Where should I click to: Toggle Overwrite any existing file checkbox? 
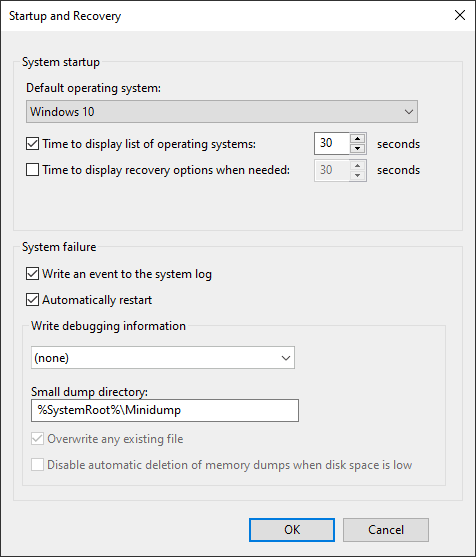pos(37,439)
